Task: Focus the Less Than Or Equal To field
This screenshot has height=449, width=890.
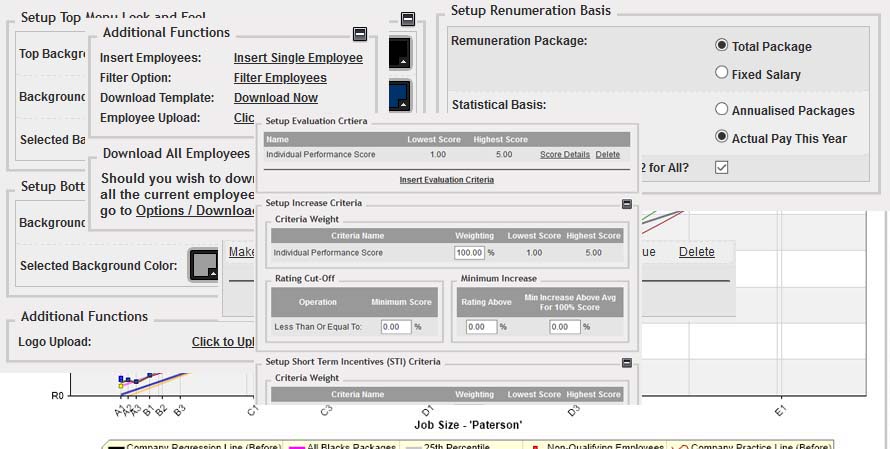Action: point(395,327)
